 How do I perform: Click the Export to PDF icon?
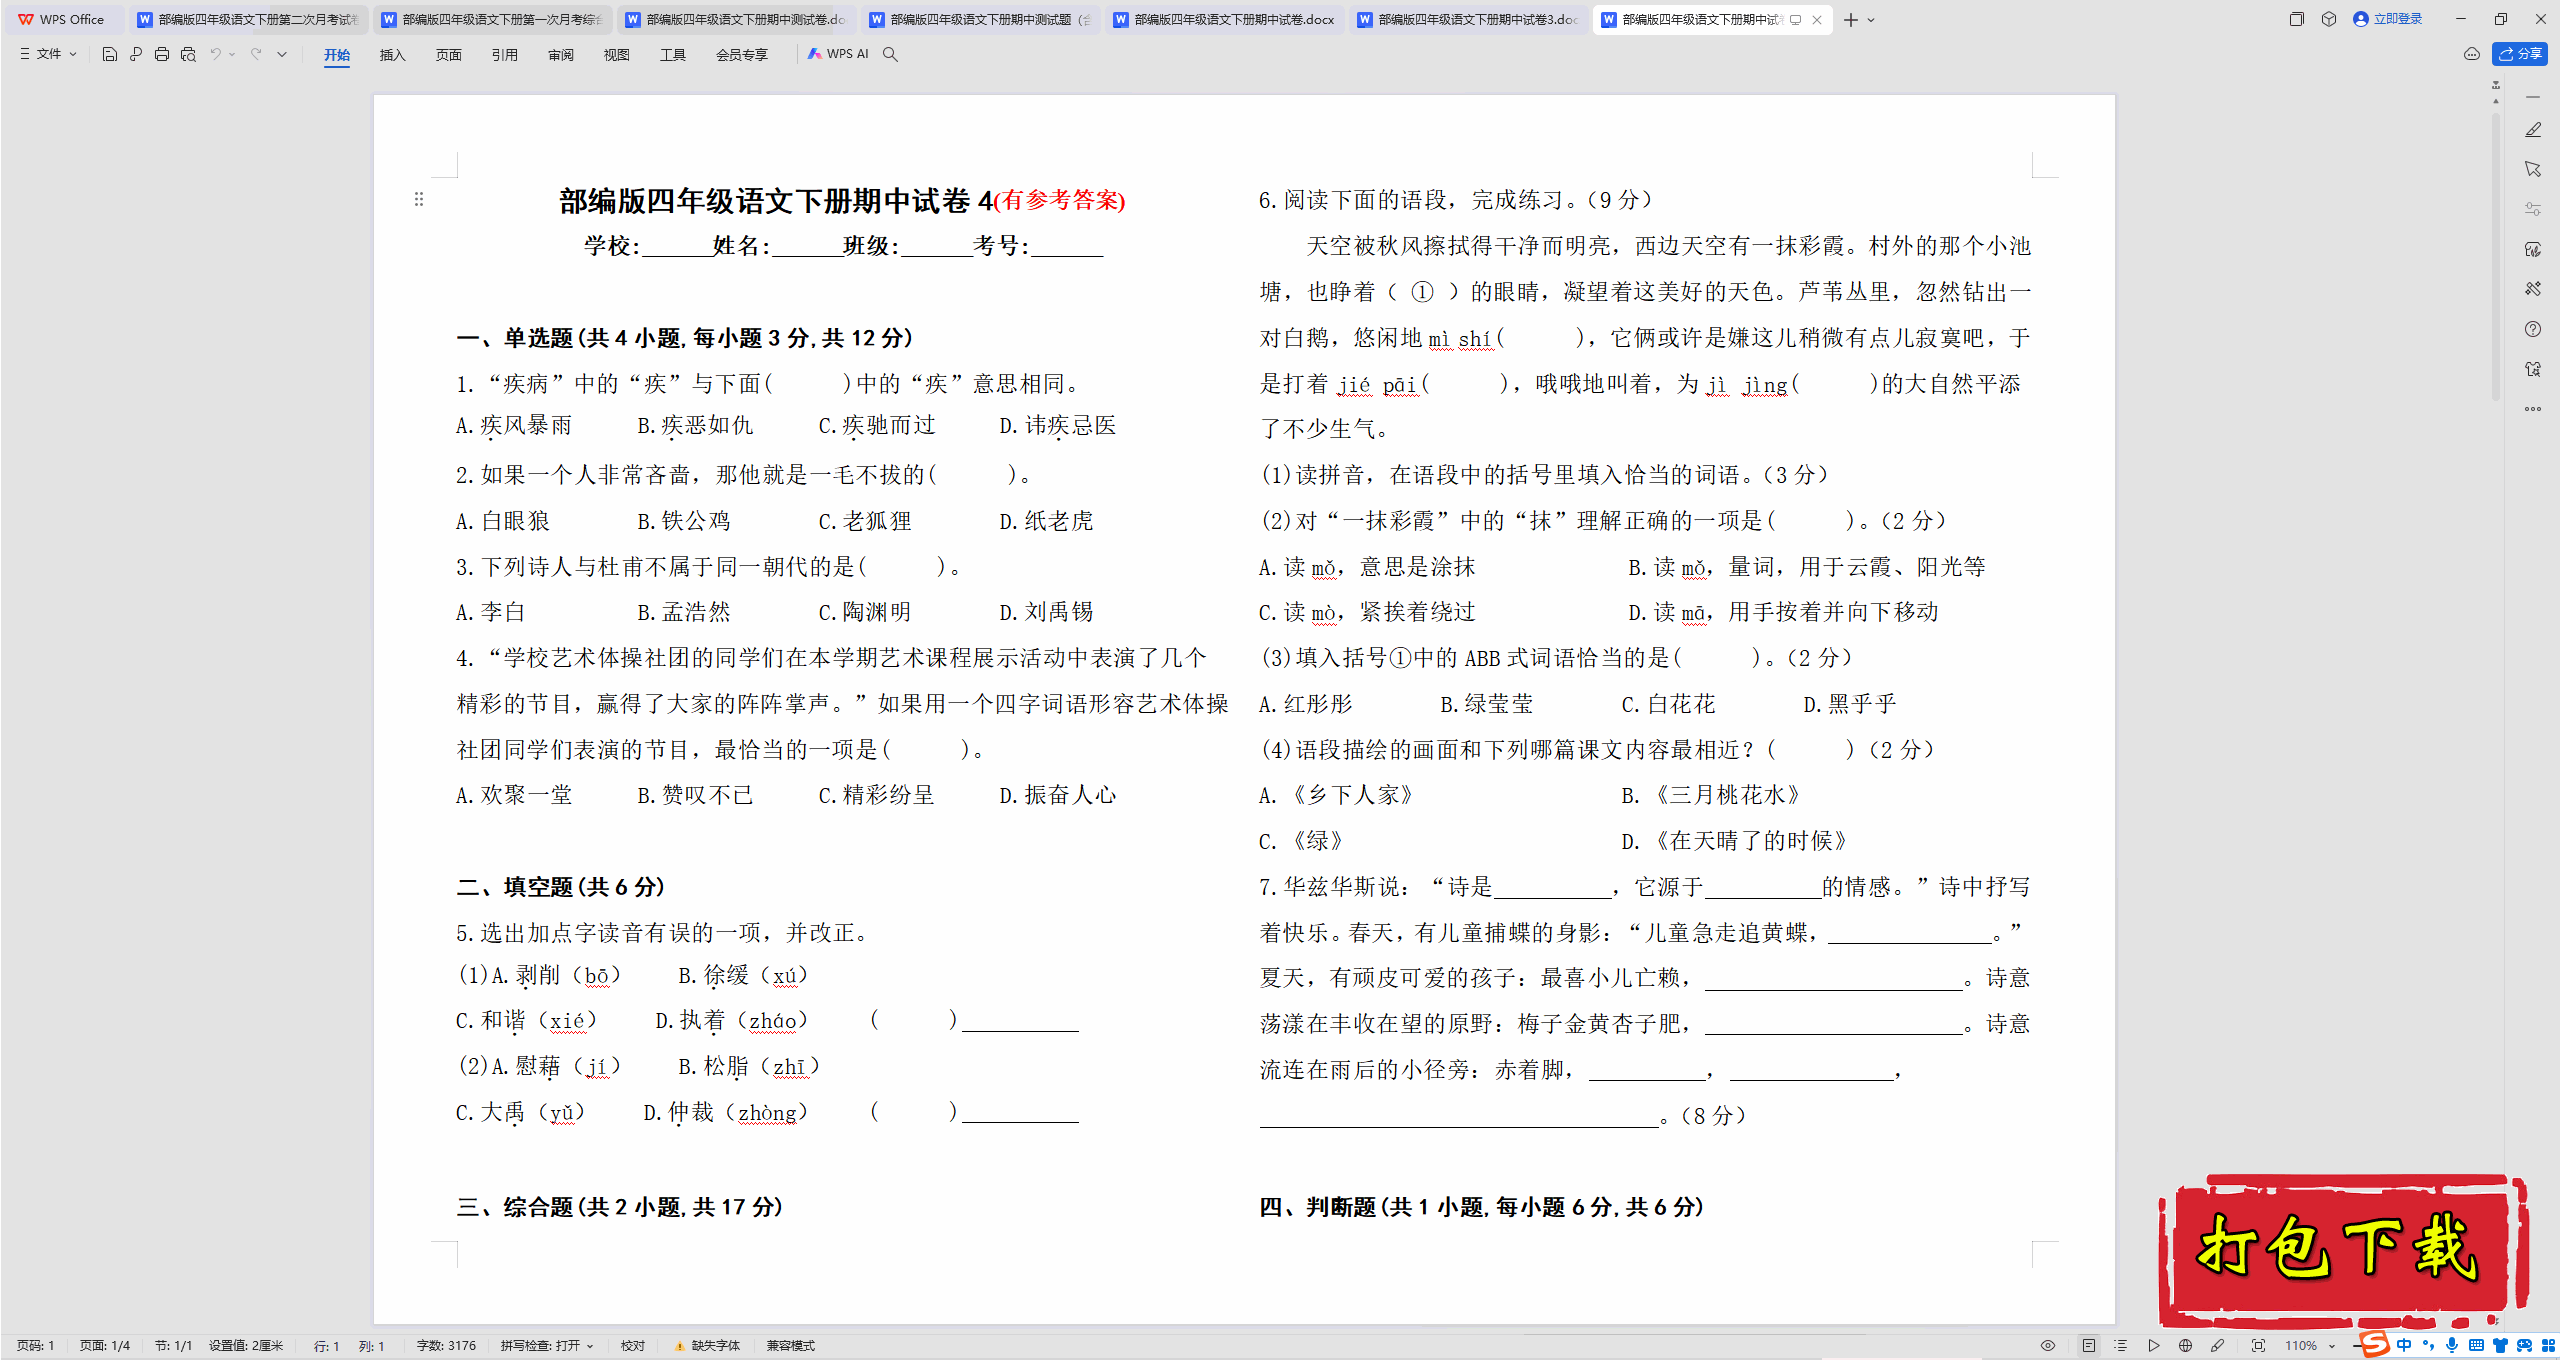[x=136, y=54]
